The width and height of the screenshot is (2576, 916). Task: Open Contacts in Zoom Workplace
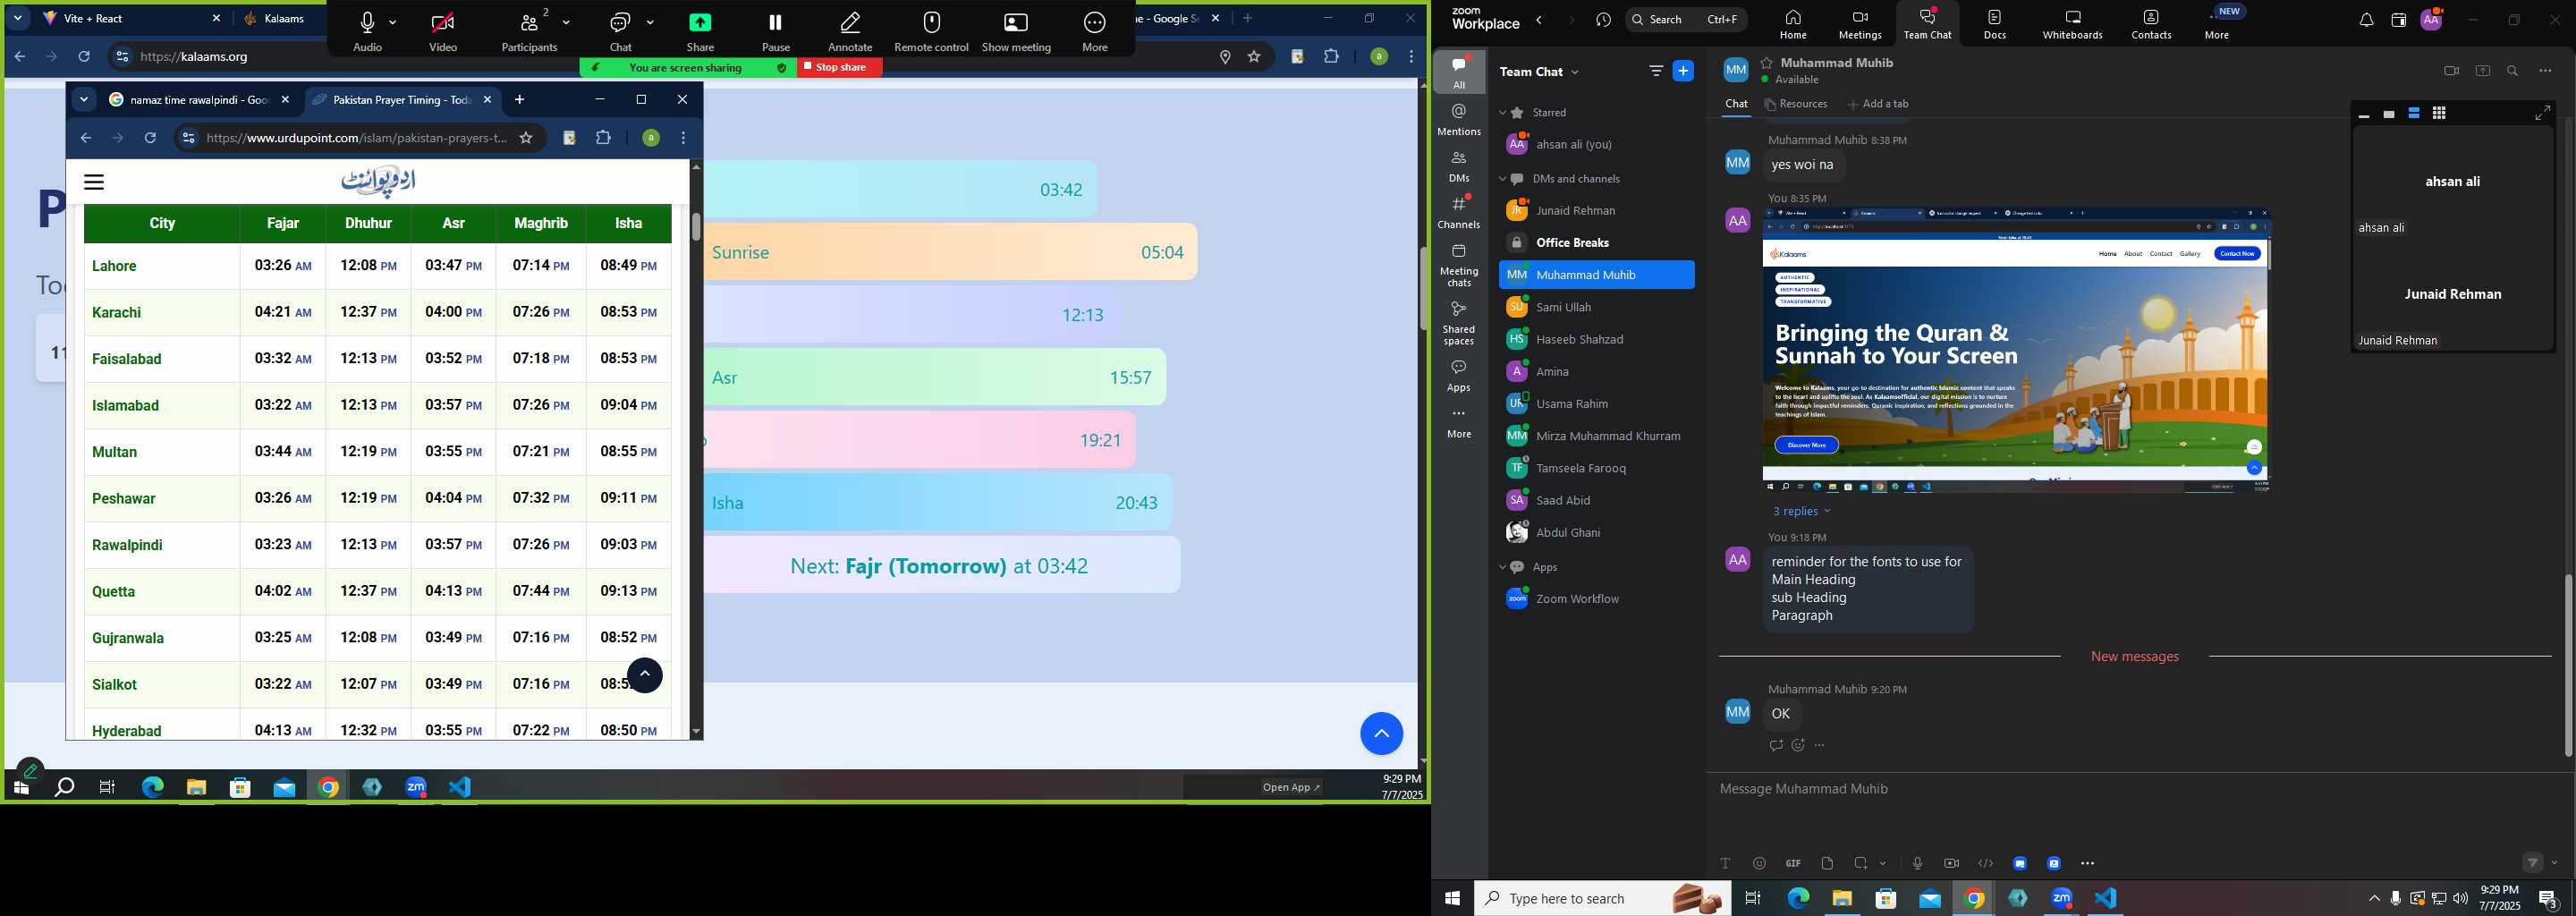(2151, 24)
